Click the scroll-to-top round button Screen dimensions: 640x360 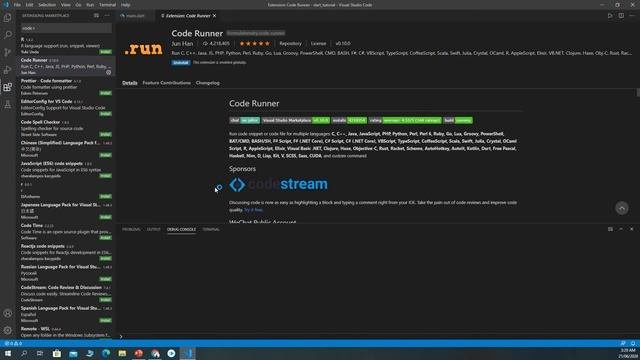pyautogui.click(x=622, y=208)
